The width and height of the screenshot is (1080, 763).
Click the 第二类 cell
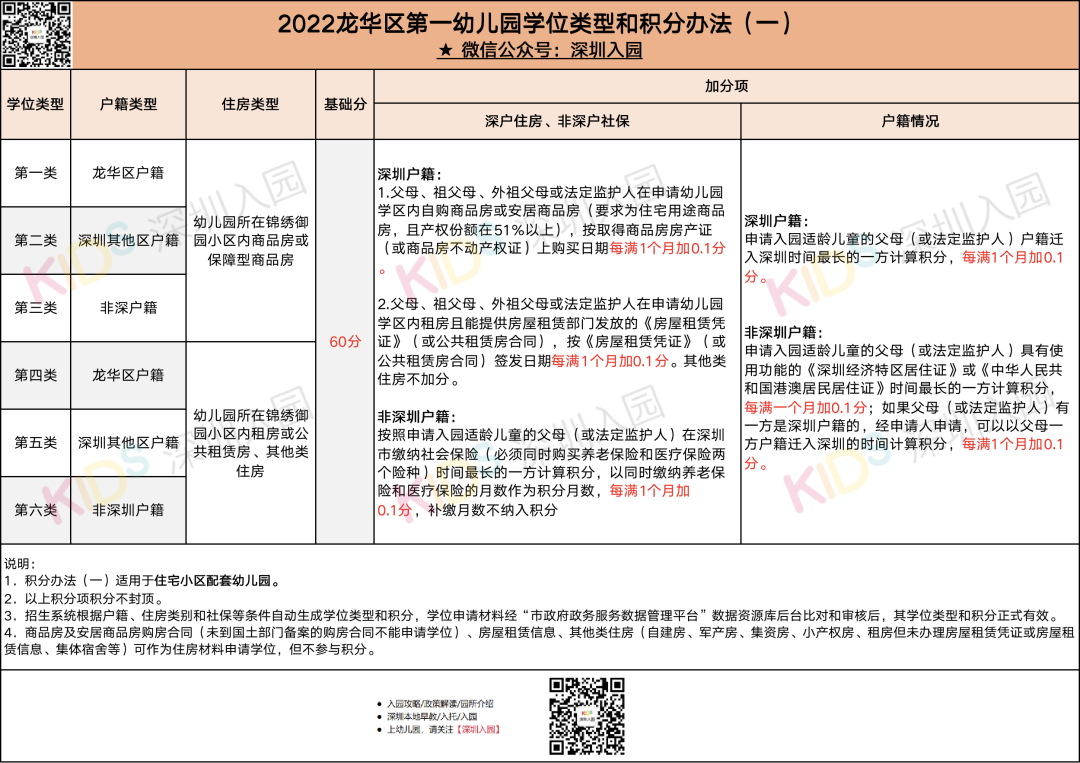[x=35, y=240]
